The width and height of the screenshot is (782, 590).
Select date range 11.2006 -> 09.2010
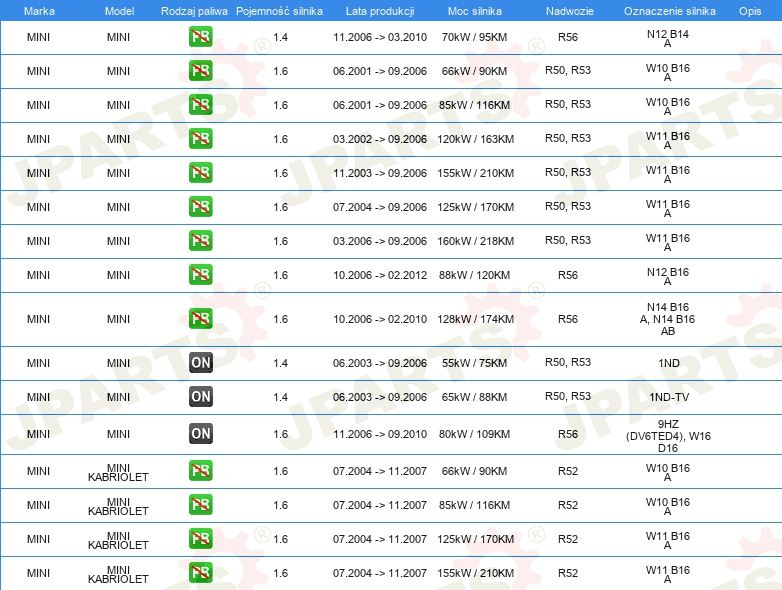380,434
